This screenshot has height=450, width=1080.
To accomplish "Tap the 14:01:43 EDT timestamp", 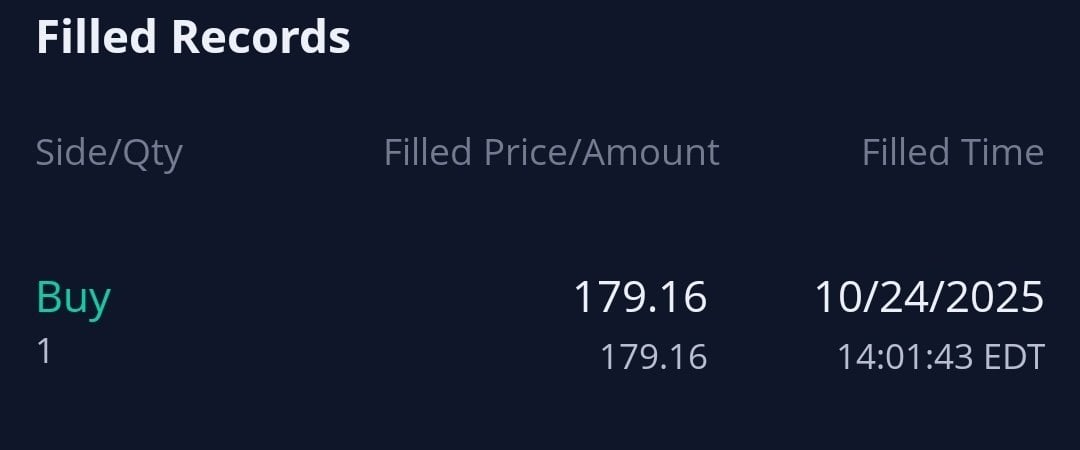I will coord(940,356).
